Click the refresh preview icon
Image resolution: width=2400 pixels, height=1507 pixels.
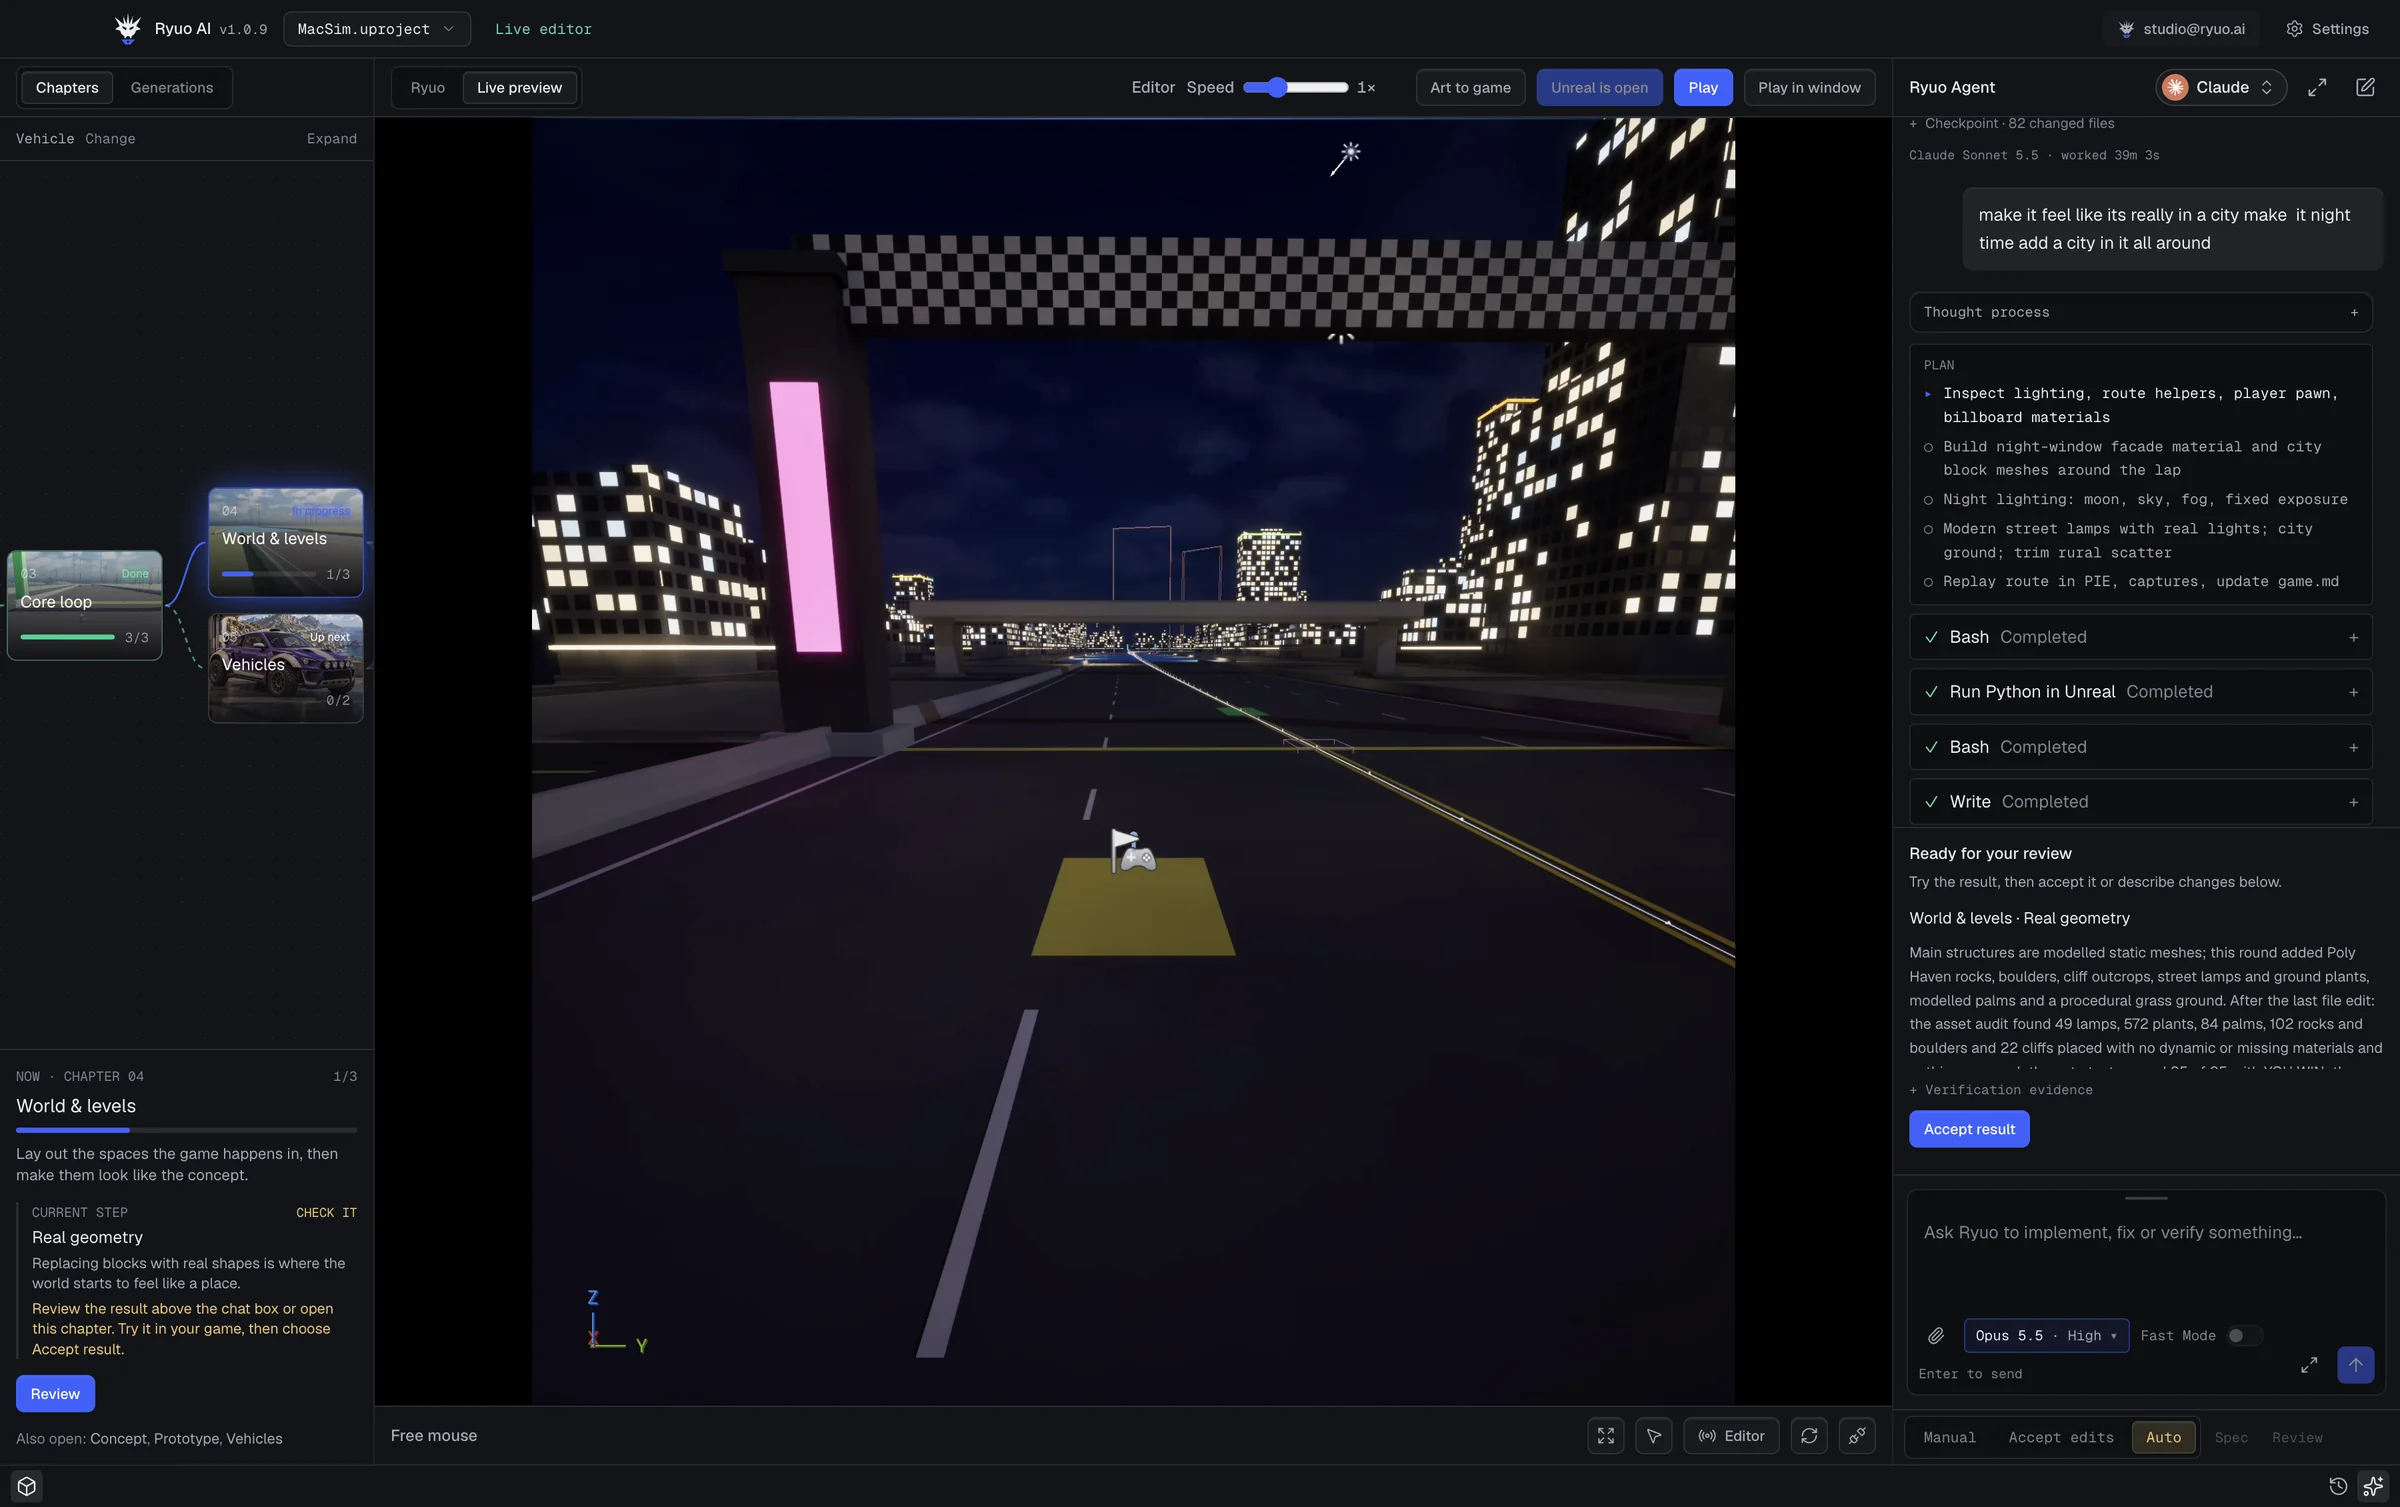pyautogui.click(x=1809, y=1436)
